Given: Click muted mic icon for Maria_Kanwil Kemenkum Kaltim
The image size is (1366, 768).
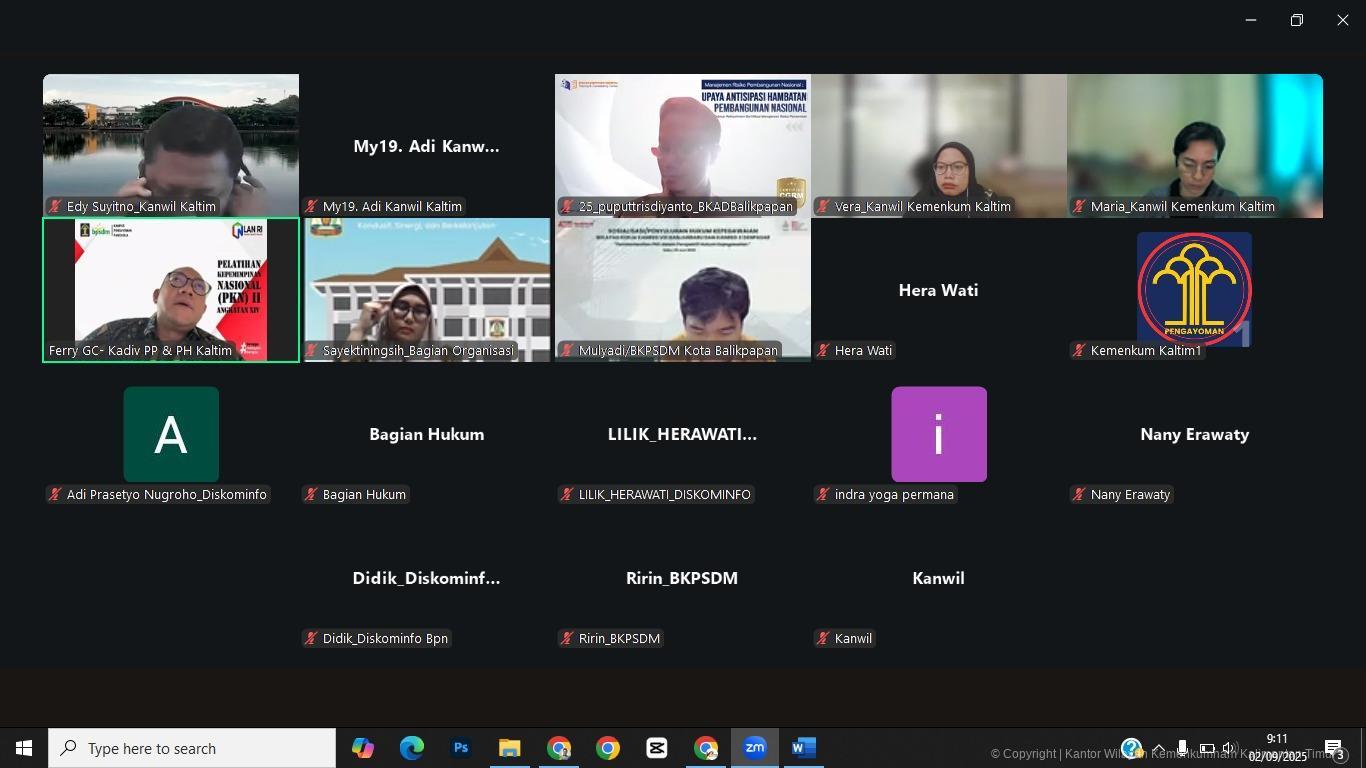Looking at the screenshot, I should coord(1079,207).
